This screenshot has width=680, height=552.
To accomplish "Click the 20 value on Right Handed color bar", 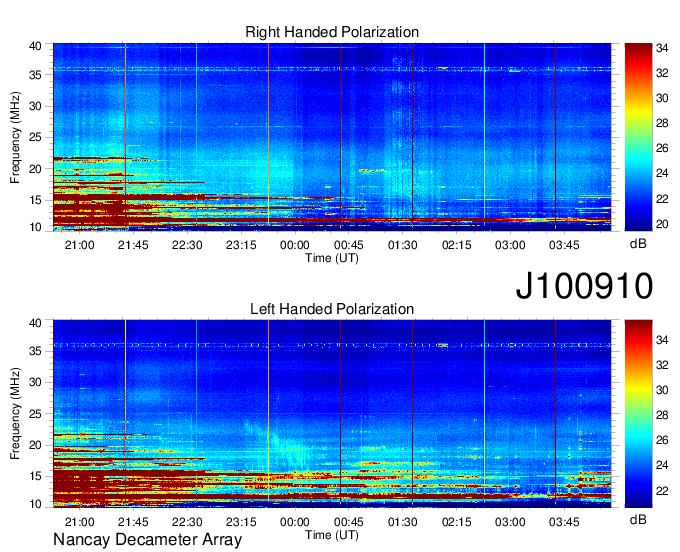I will (662, 224).
